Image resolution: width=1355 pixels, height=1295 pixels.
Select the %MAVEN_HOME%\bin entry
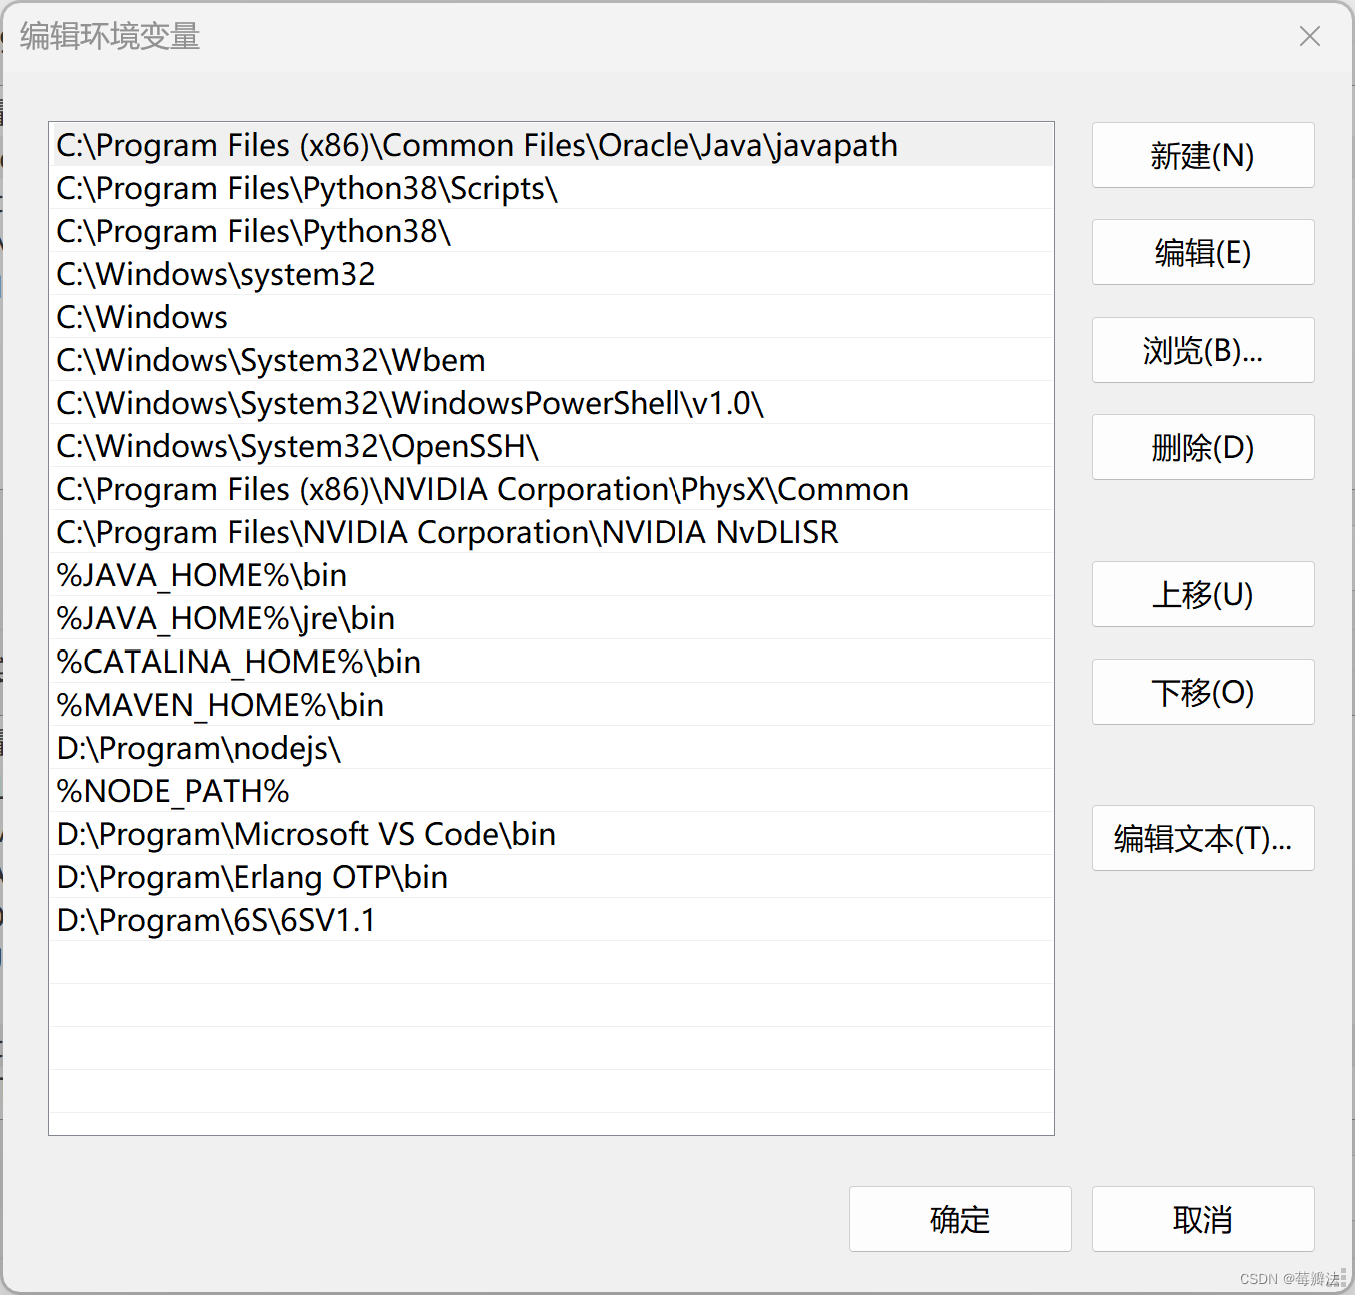[x=218, y=705]
